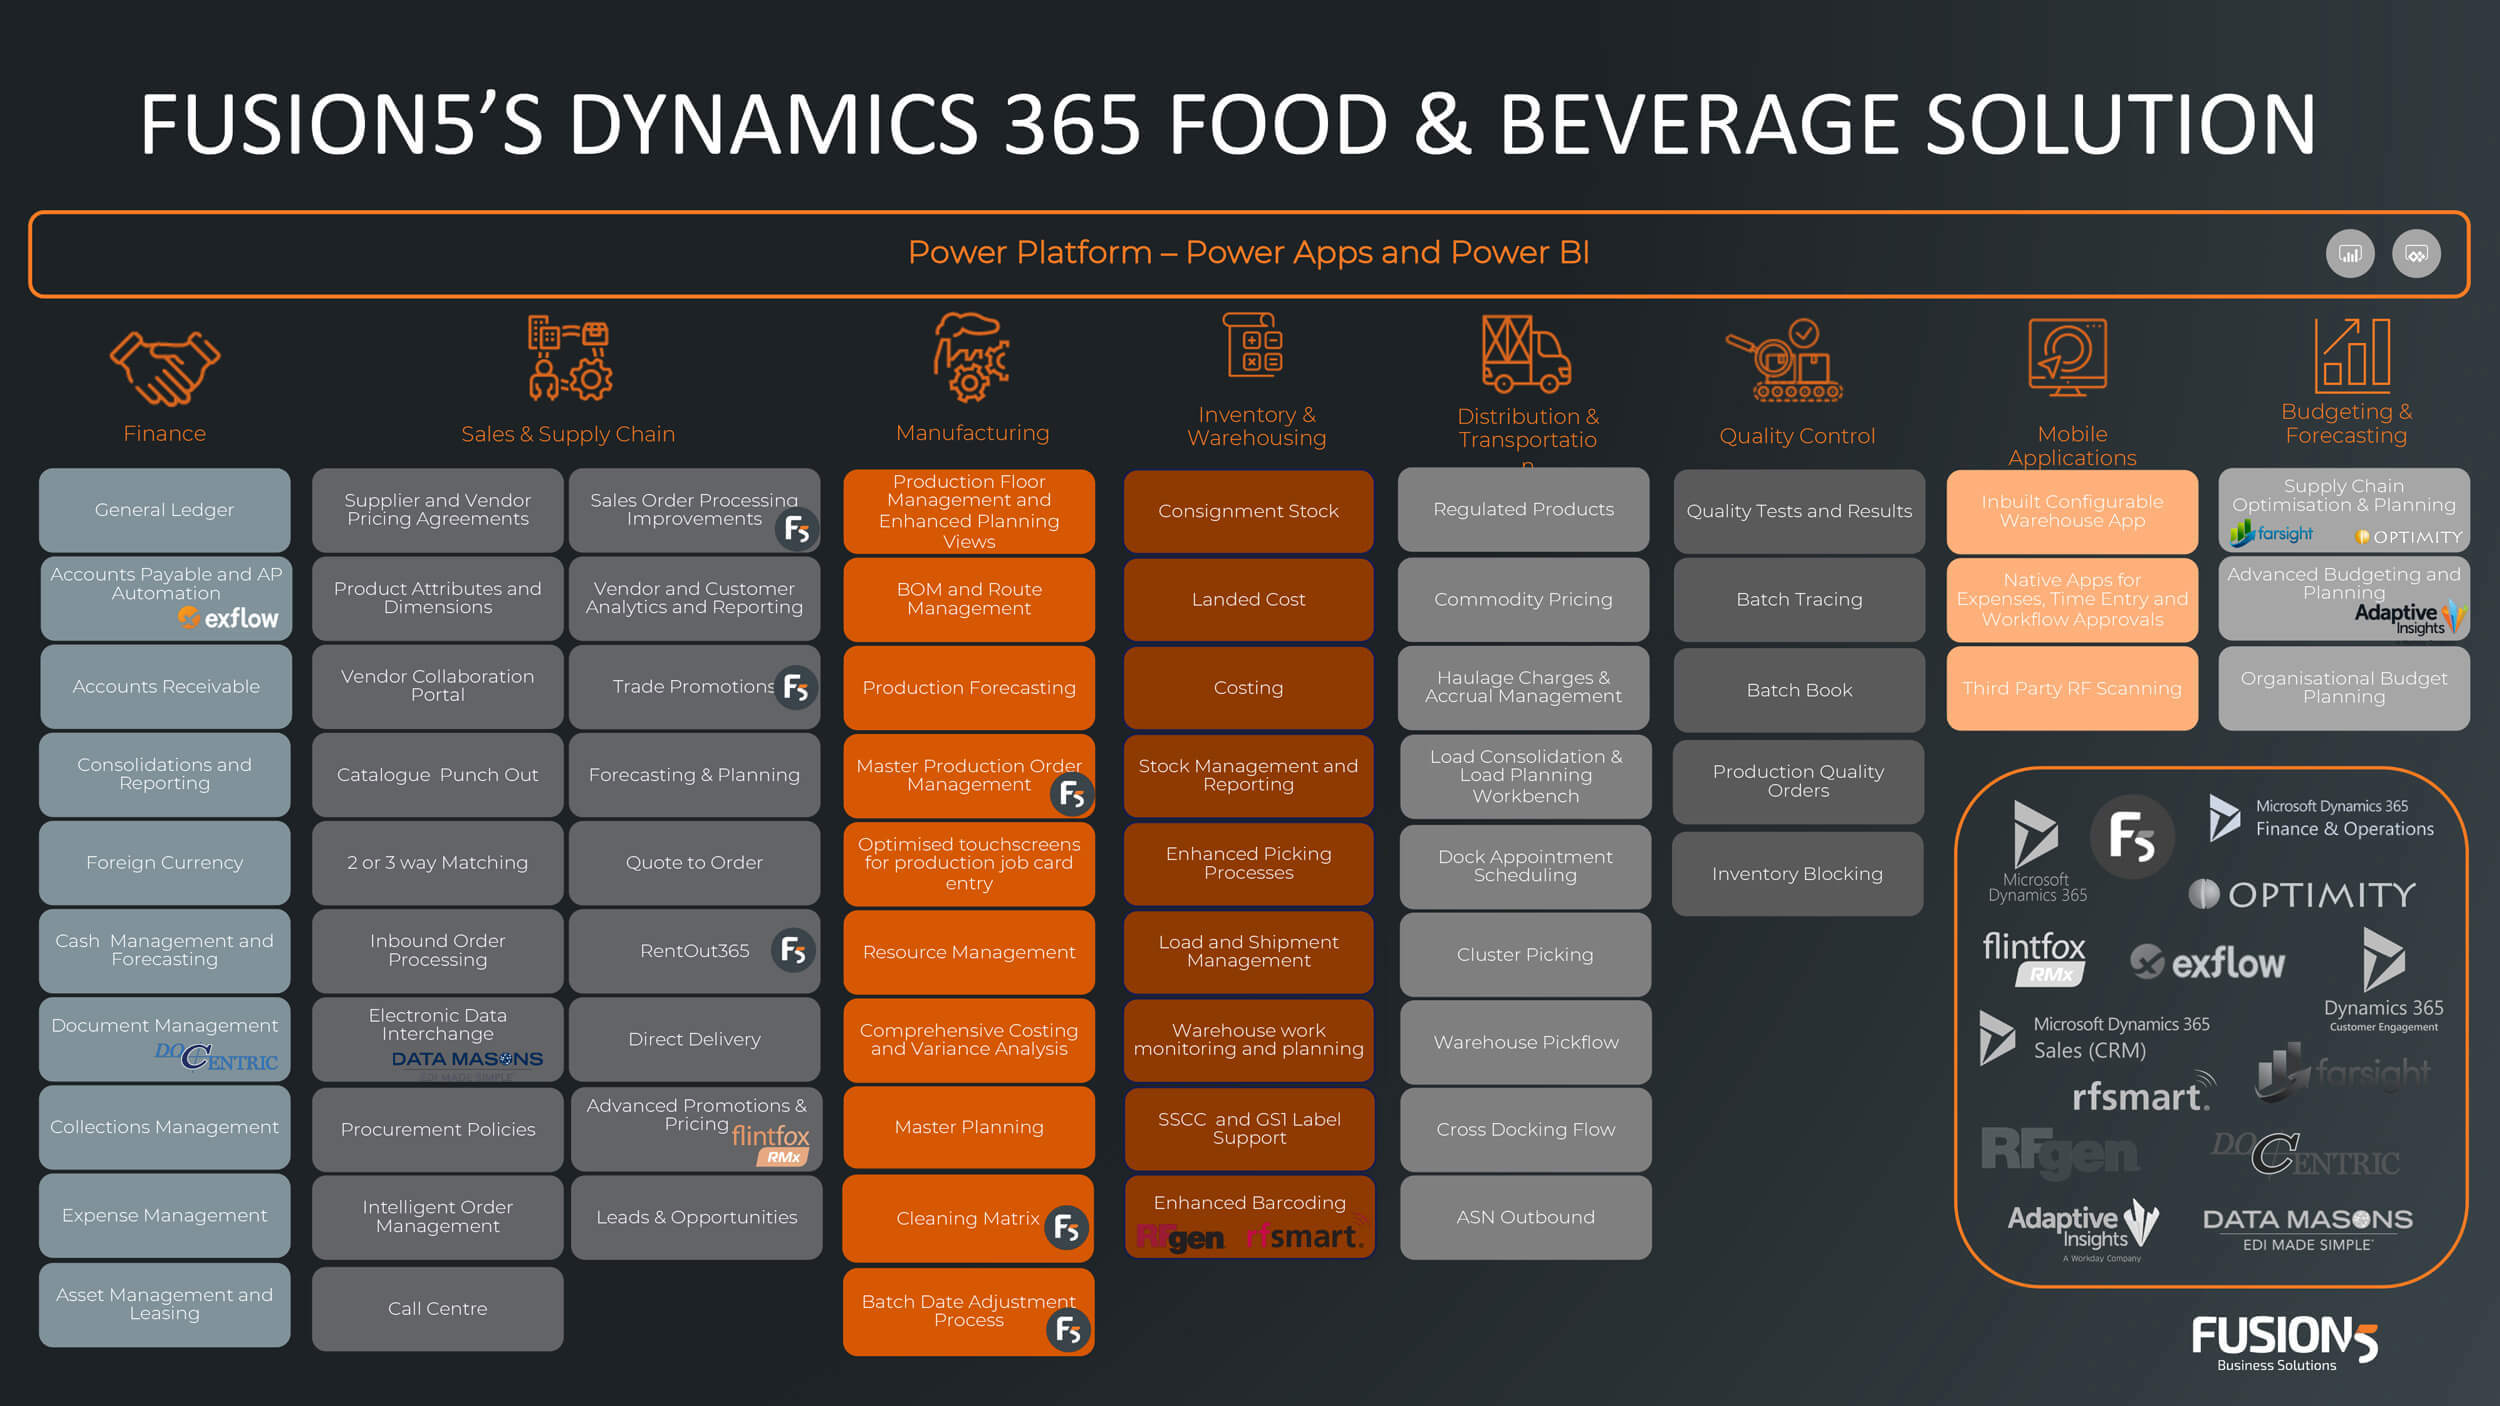Click the Power BI chart icon in banner
The width and height of the screenshot is (2500, 1406).
(2349, 254)
